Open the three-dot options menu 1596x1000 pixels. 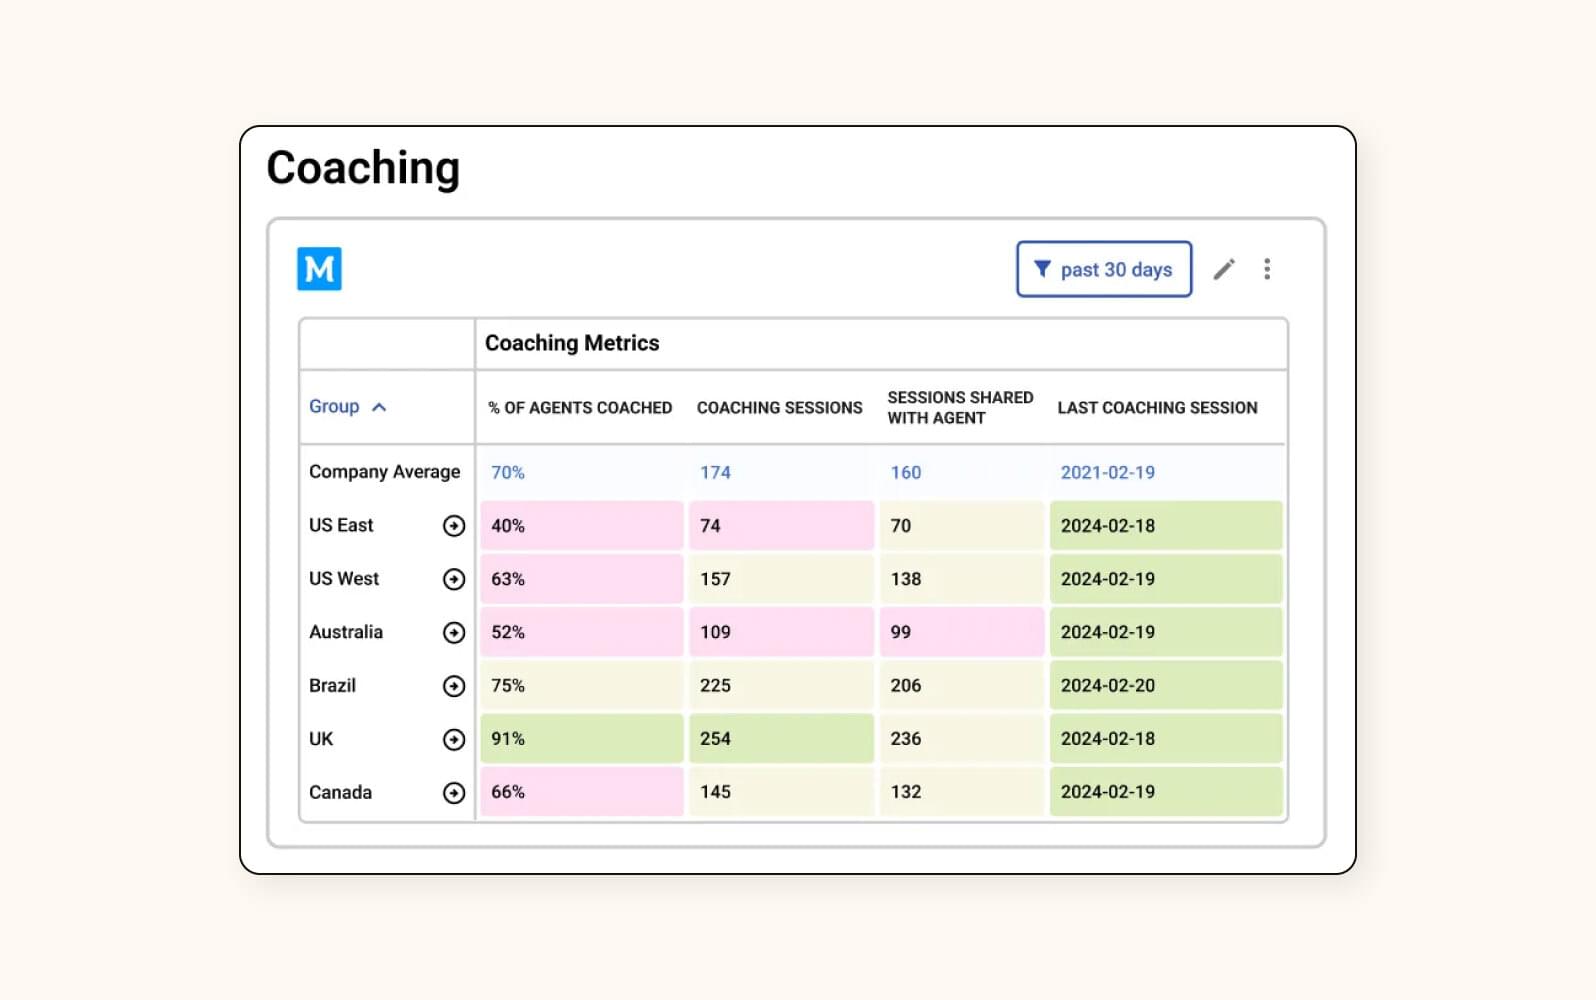pos(1267,268)
